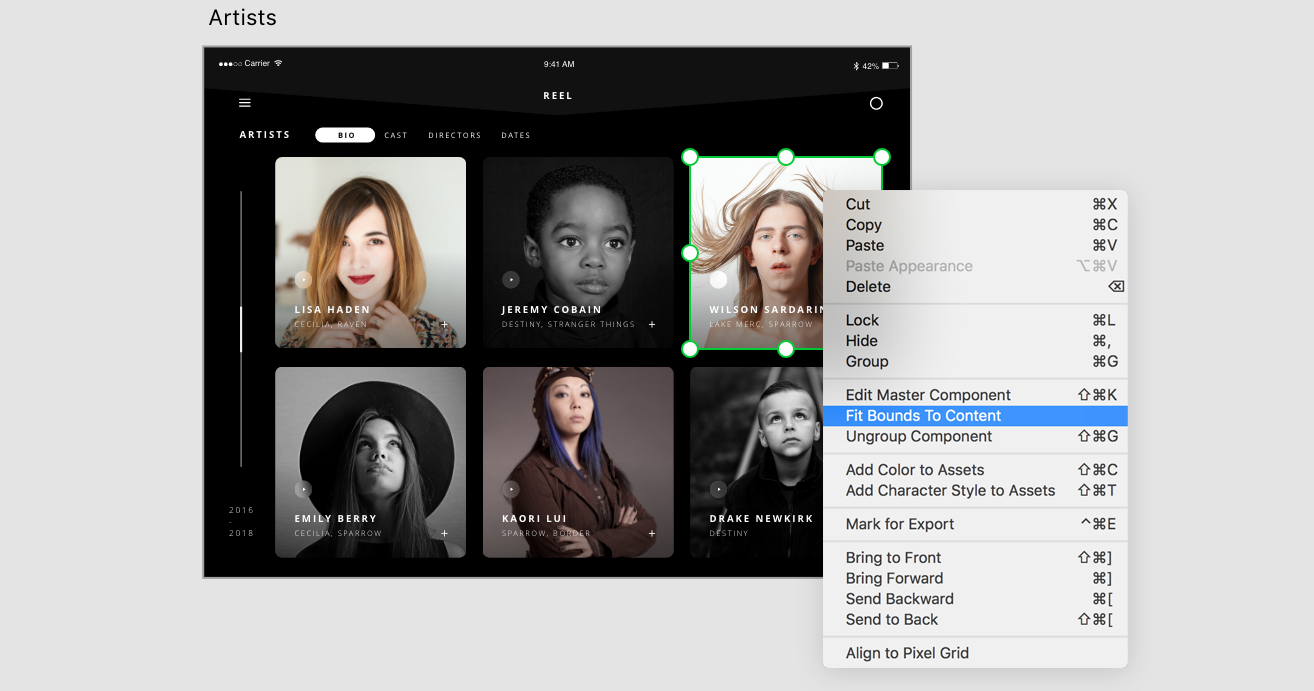Choose Send to Back

[x=975, y=619]
